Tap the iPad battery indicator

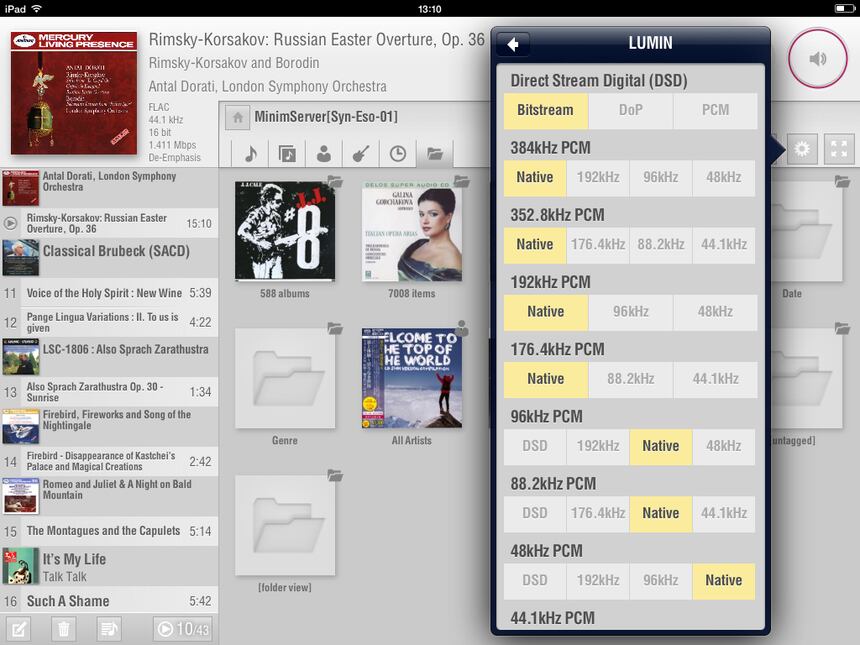844,8
